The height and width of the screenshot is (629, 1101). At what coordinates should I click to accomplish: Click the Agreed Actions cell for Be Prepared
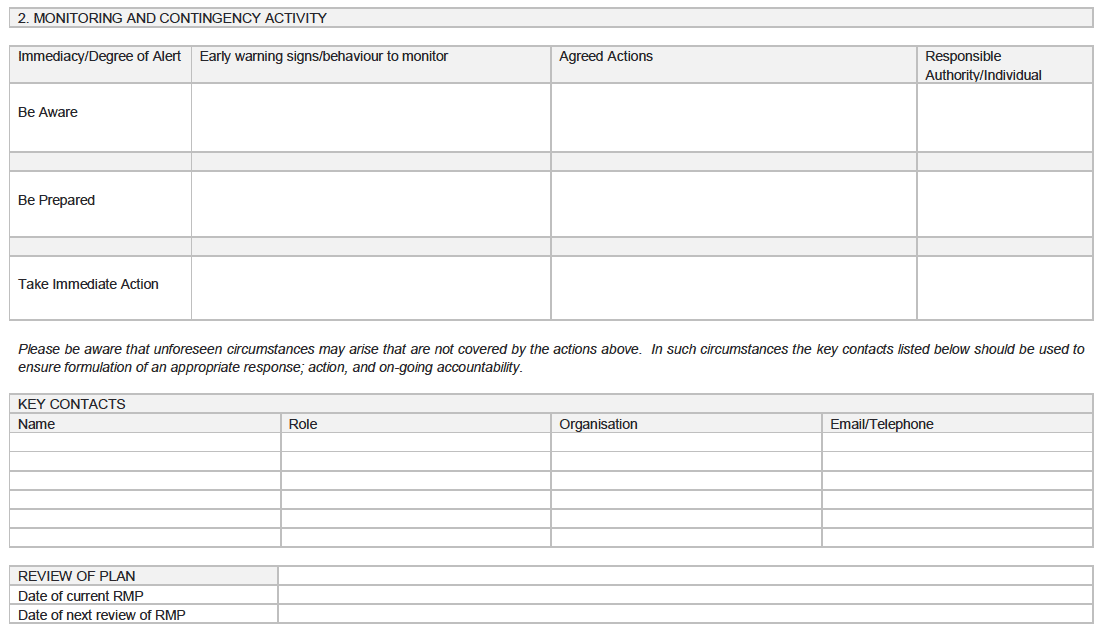click(x=734, y=204)
